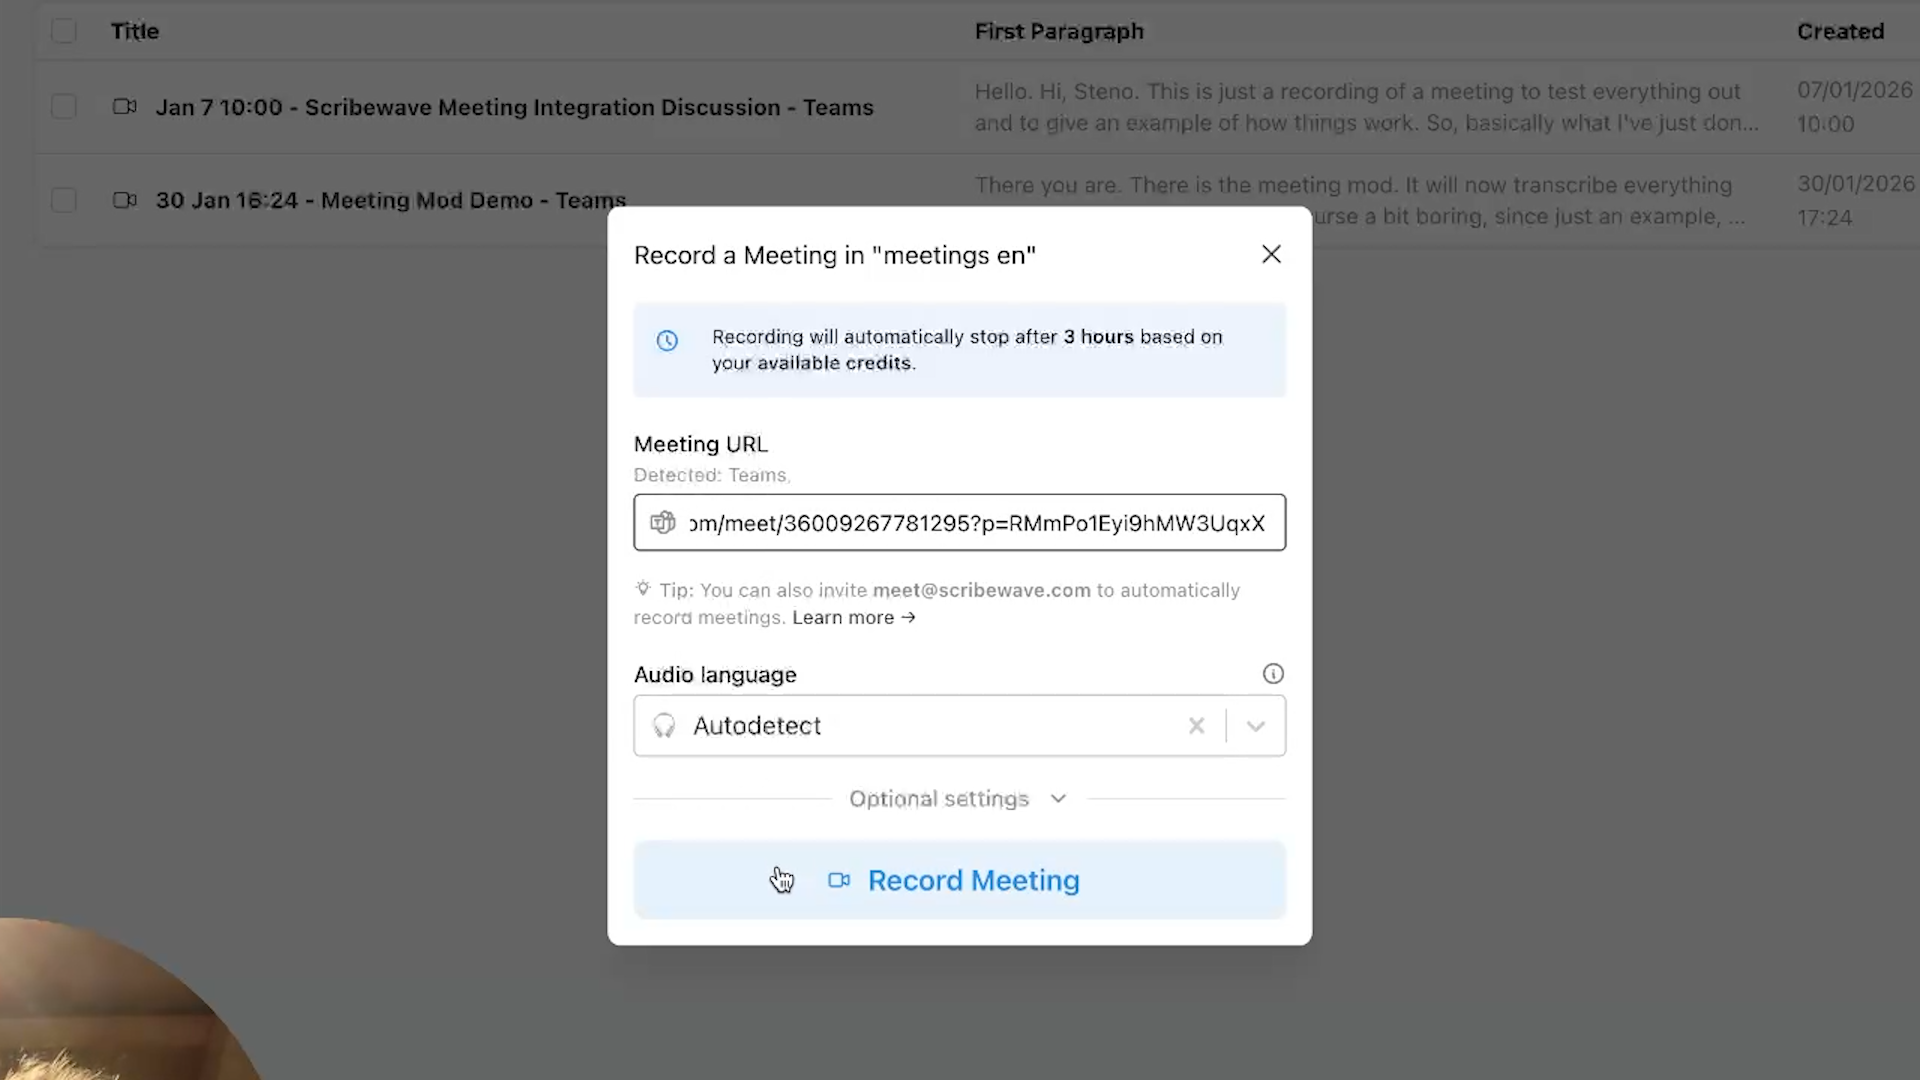The width and height of the screenshot is (1920, 1080).
Task: Close the Record a Meeting dialog
Action: point(1271,254)
